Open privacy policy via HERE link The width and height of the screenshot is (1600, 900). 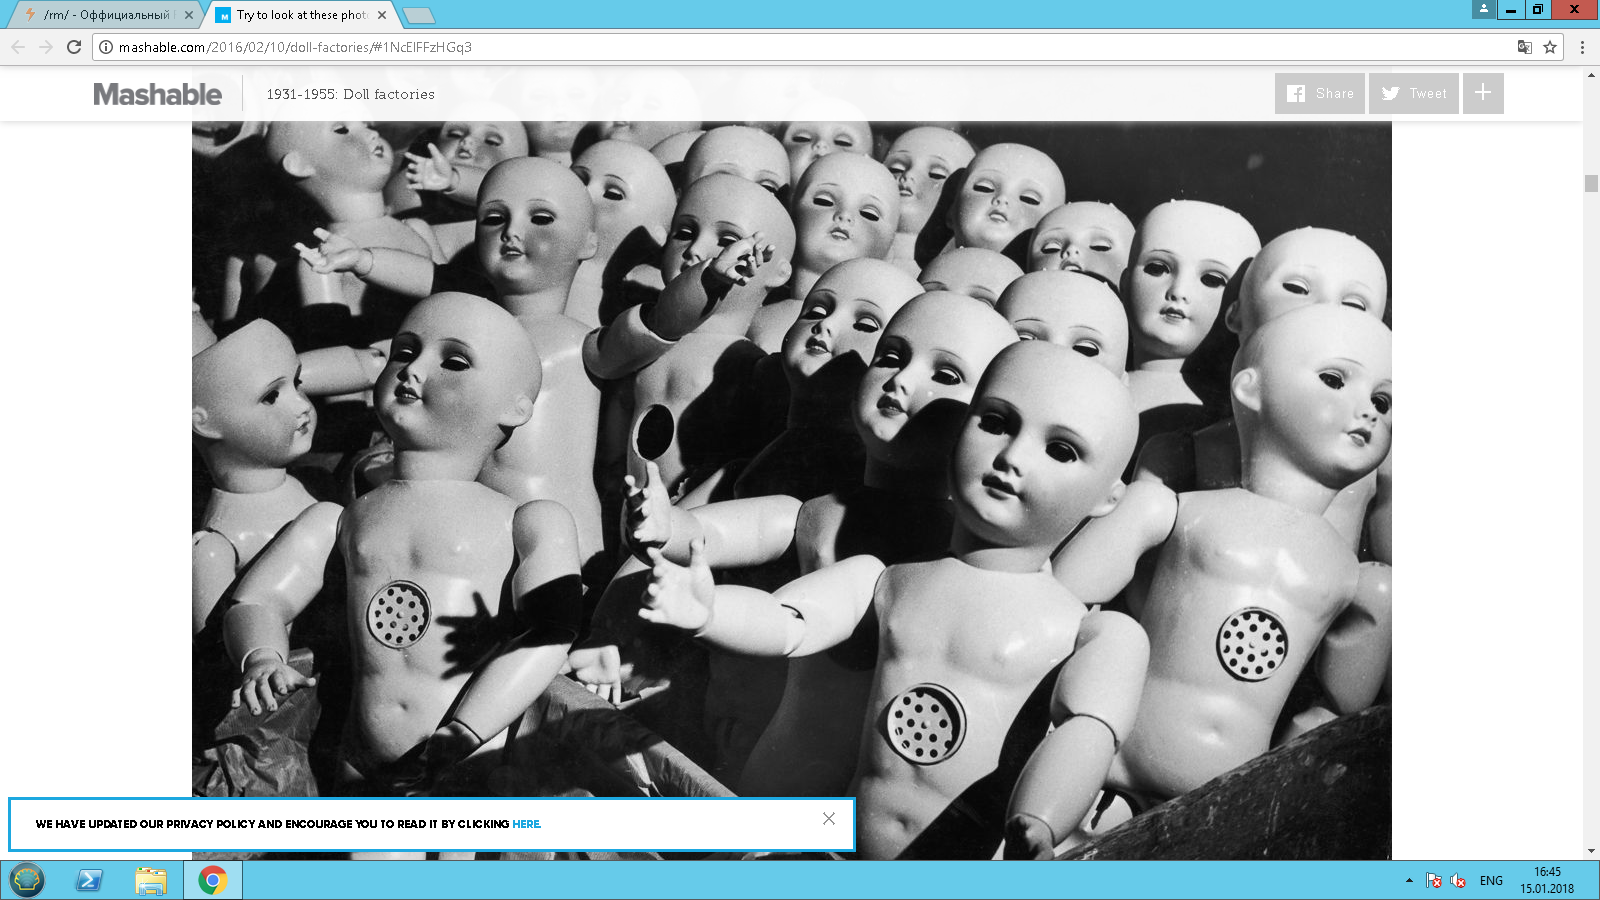[x=526, y=824]
